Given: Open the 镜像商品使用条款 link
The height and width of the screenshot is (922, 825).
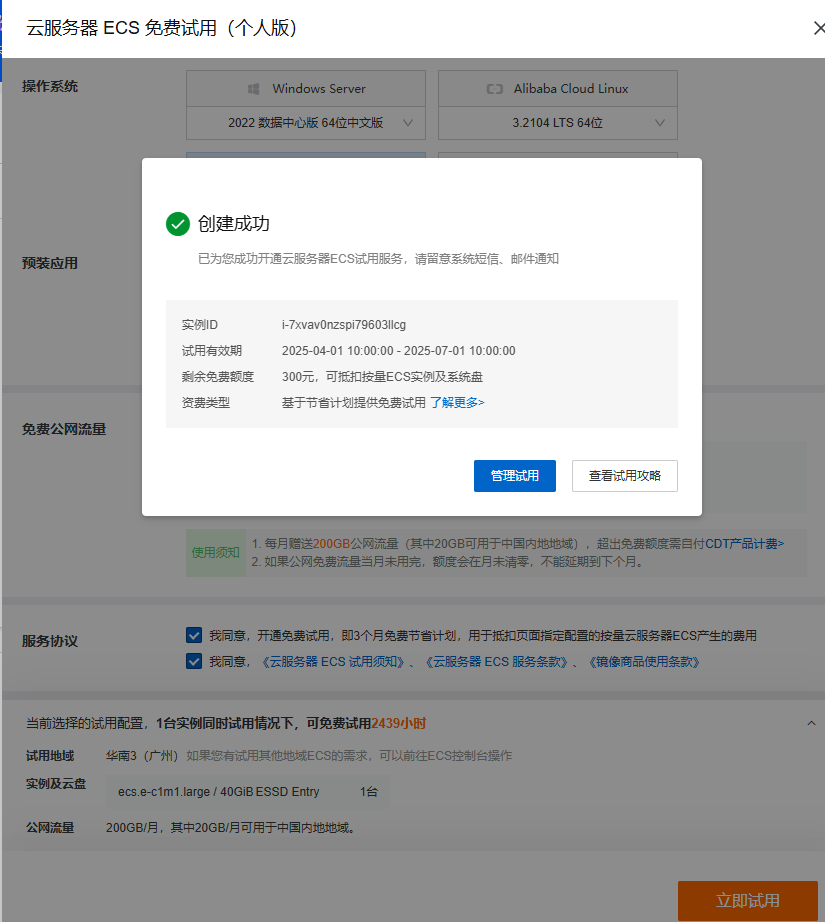Looking at the screenshot, I should pos(644,662).
